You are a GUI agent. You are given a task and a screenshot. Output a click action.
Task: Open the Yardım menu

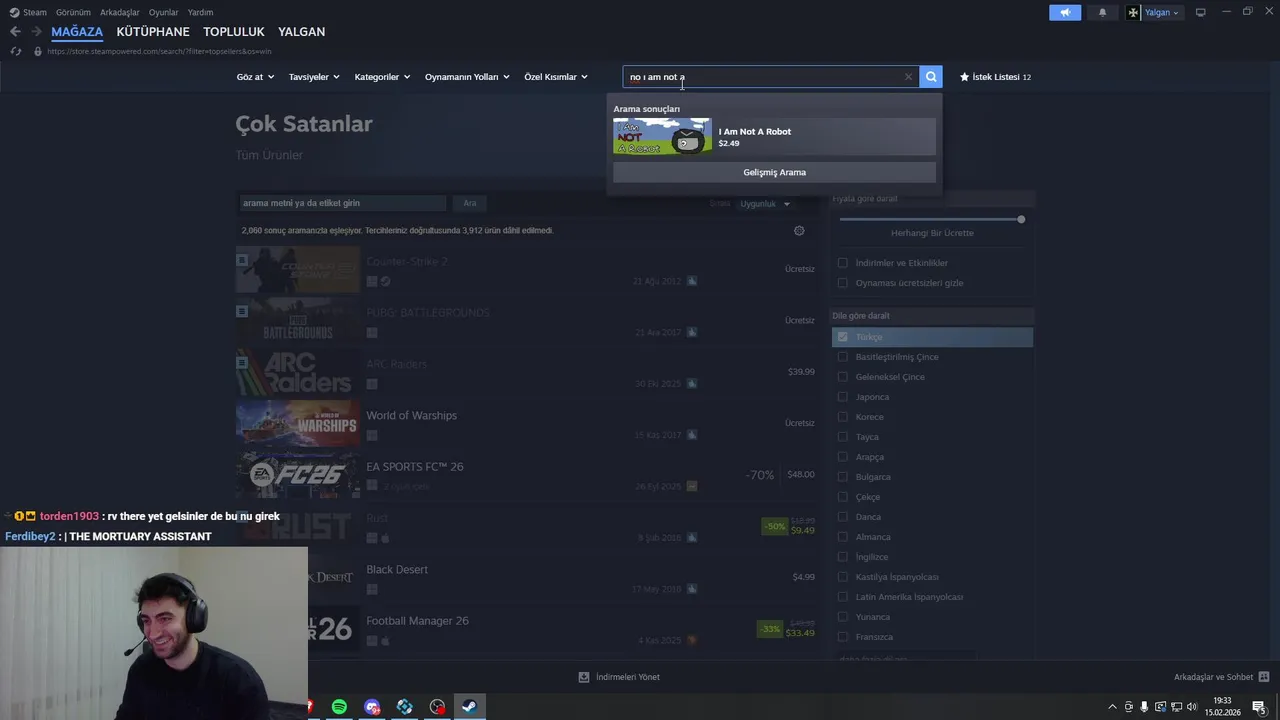[200, 12]
